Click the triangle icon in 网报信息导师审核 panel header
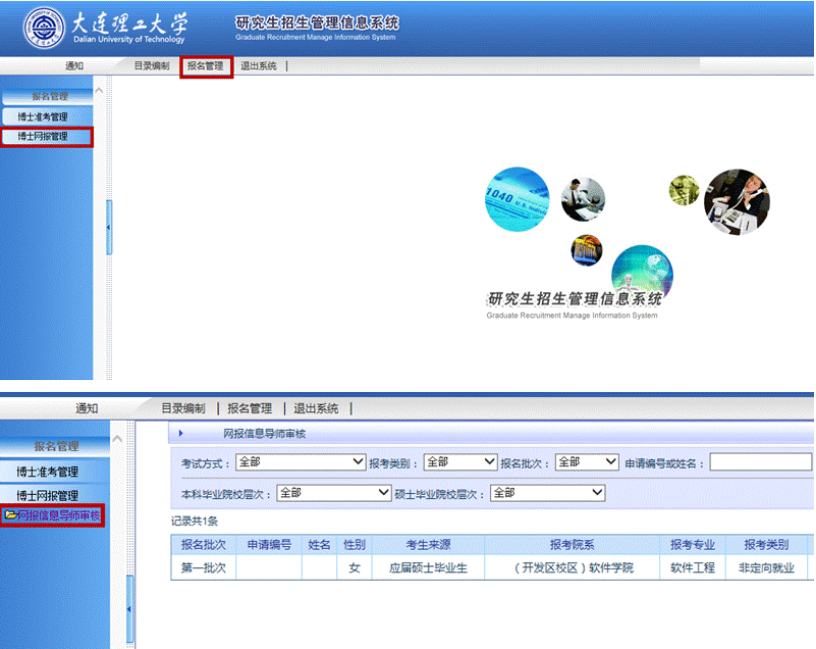The width and height of the screenshot is (816, 649). pyautogui.click(x=181, y=433)
